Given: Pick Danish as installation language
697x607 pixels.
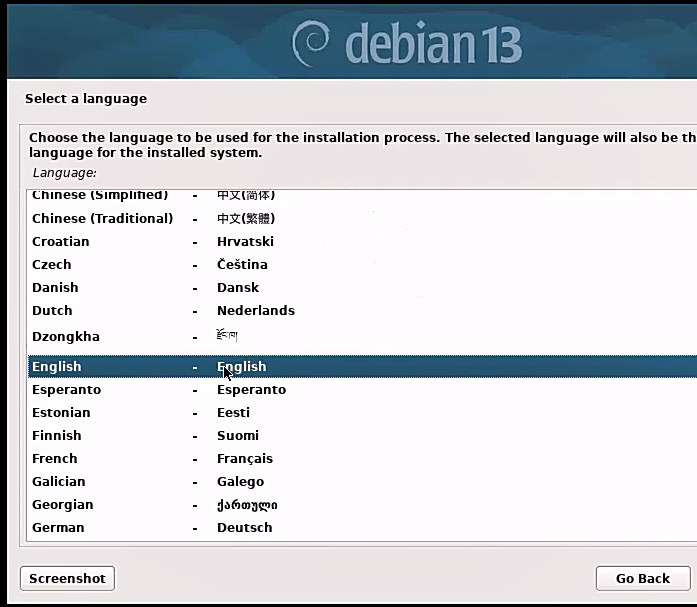Looking at the screenshot, I should coord(55,287).
